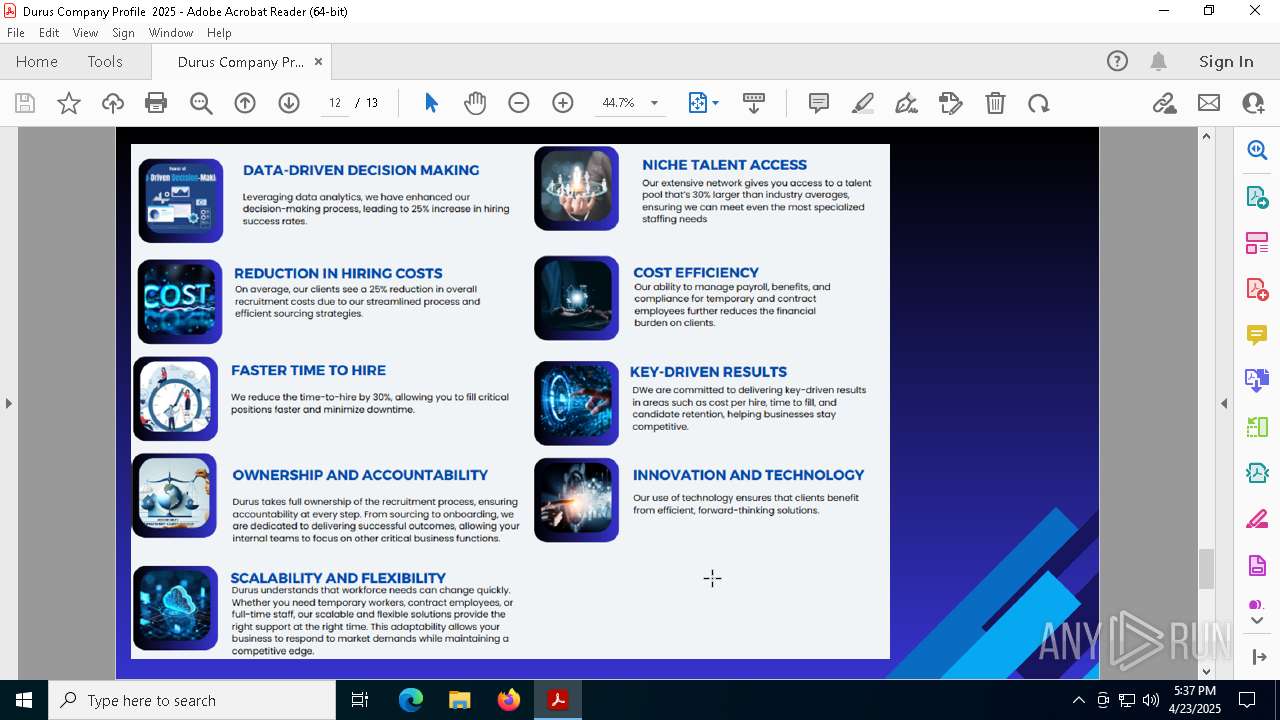Click Sign In link
This screenshot has width=1280, height=720.
[x=1226, y=61]
